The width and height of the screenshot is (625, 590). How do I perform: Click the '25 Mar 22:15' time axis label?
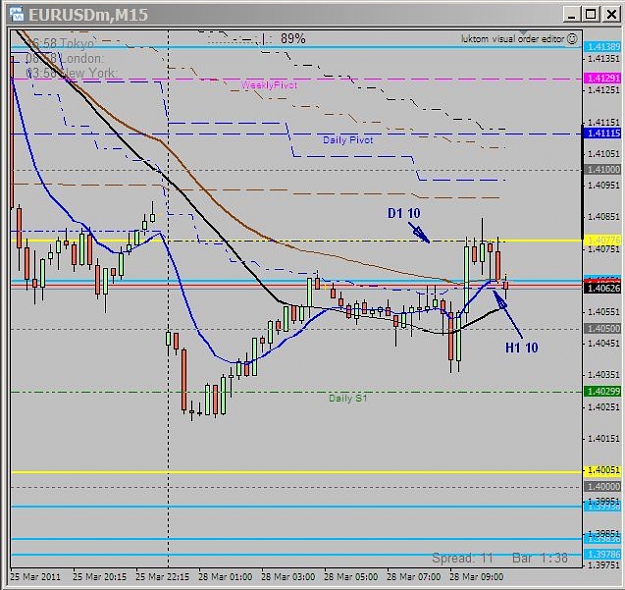pyautogui.click(x=162, y=577)
